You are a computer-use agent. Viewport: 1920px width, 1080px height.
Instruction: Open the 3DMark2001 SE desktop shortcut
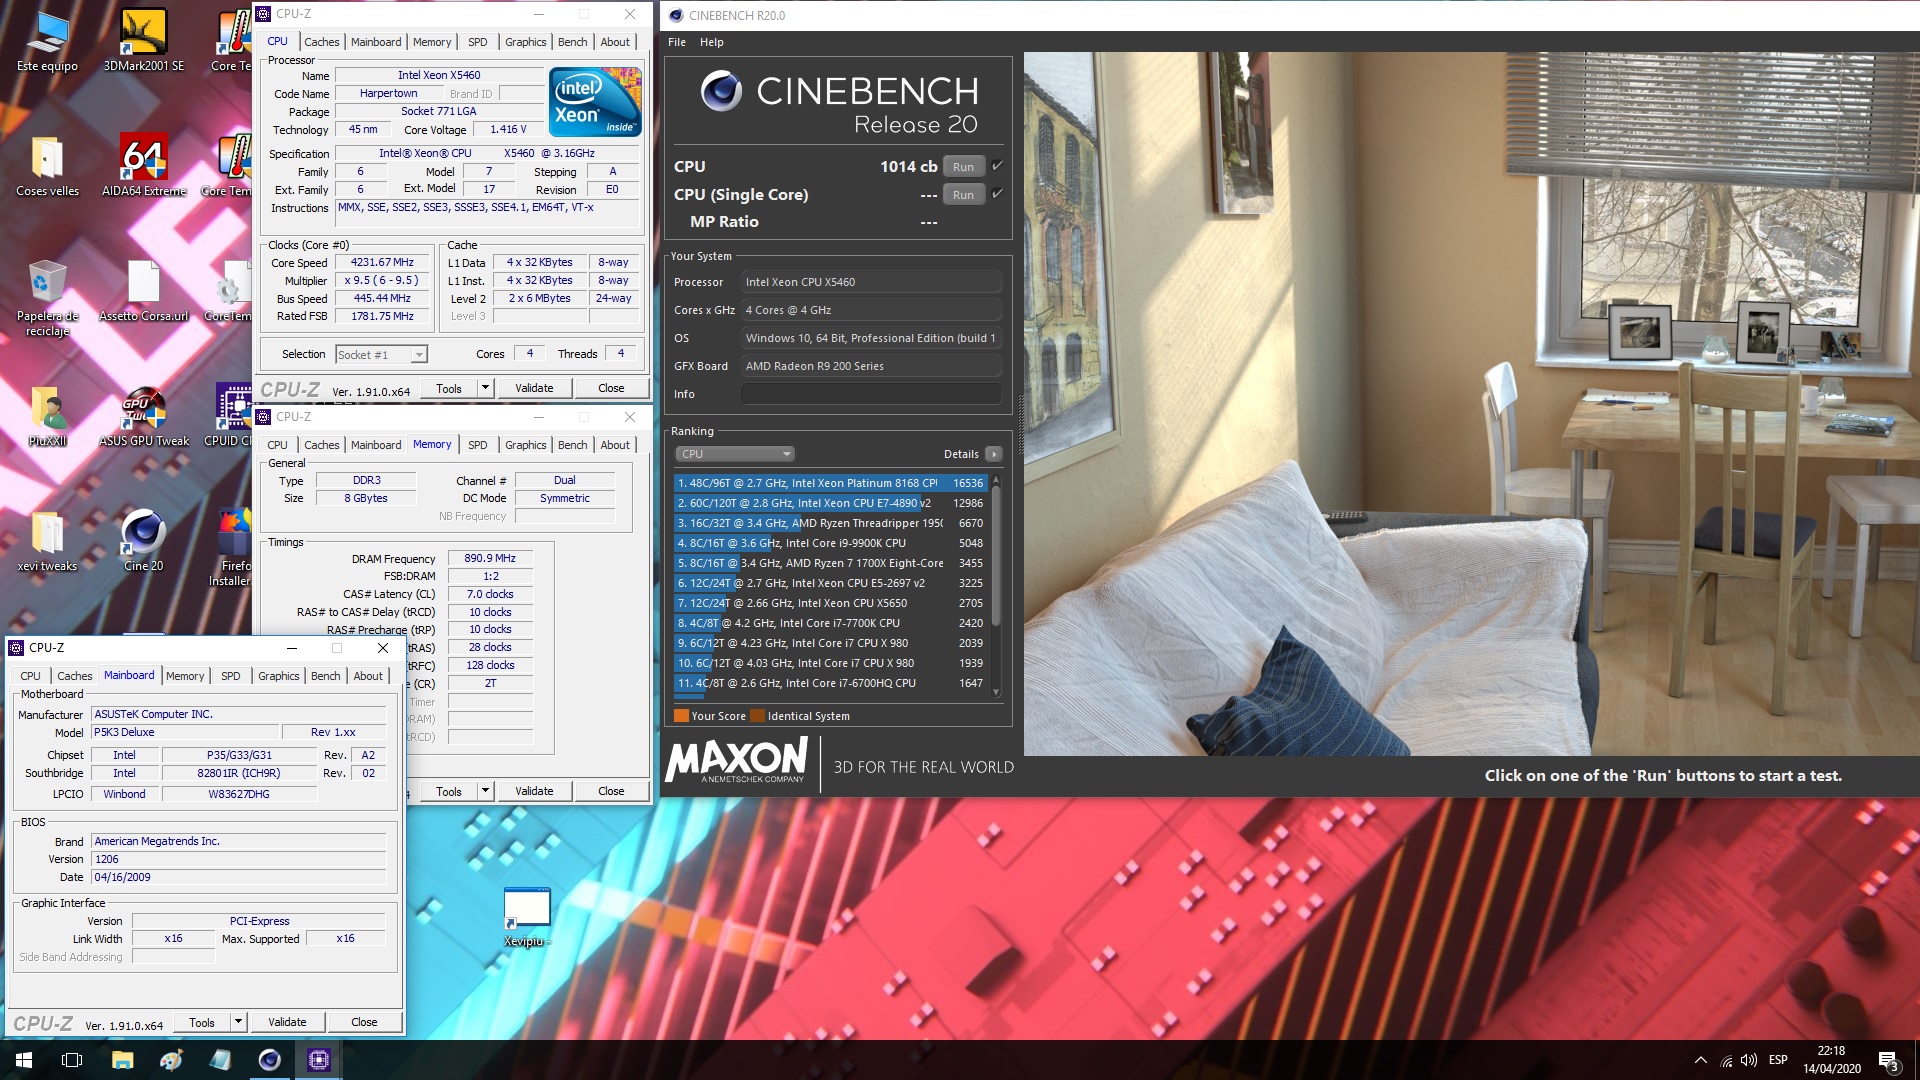click(x=143, y=42)
